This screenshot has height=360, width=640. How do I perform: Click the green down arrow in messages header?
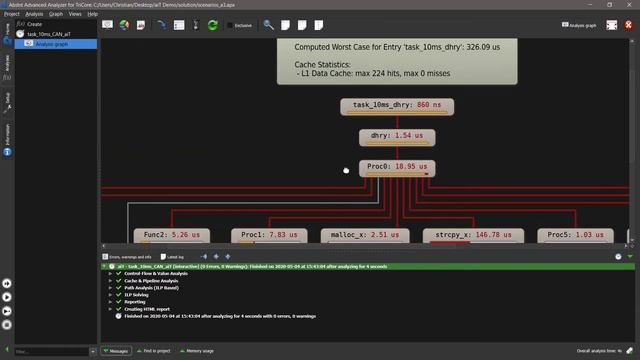click(630, 256)
